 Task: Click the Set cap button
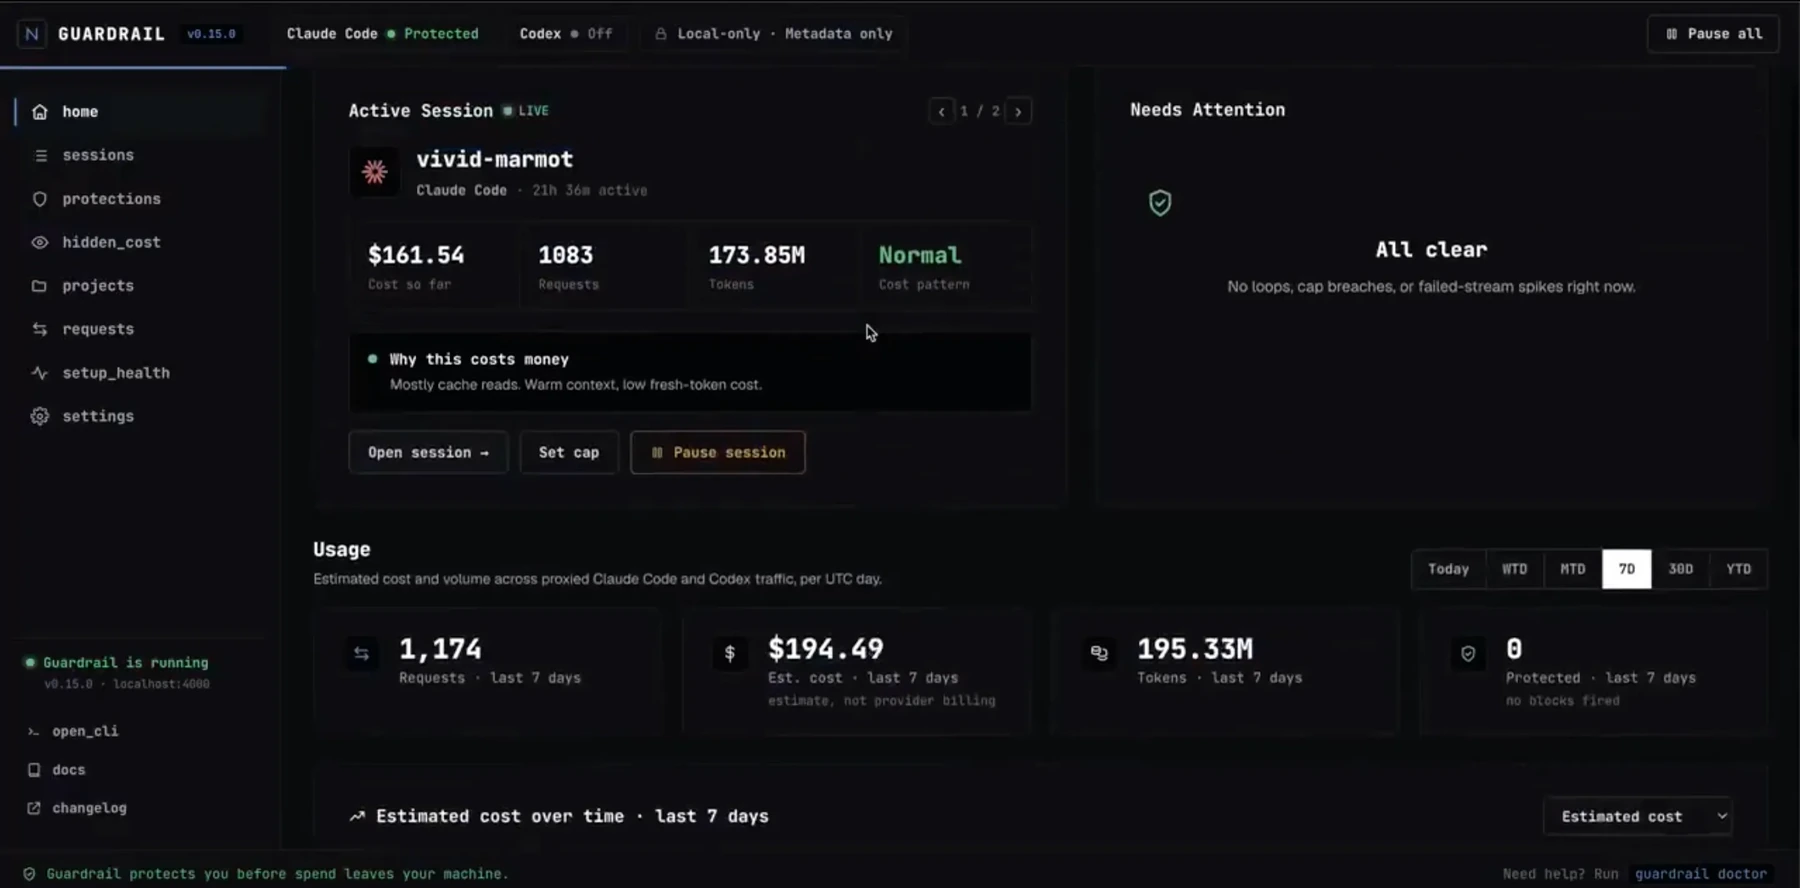[569, 452]
